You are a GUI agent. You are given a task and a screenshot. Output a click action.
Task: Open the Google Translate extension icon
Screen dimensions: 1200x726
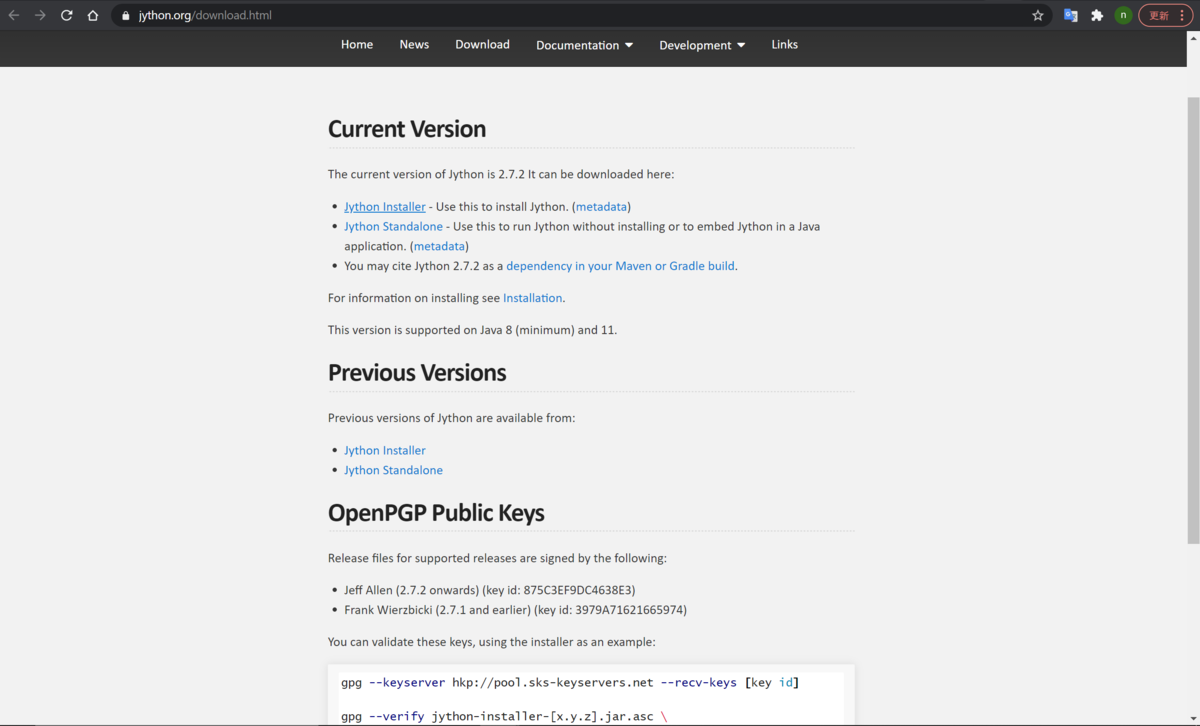point(1070,15)
